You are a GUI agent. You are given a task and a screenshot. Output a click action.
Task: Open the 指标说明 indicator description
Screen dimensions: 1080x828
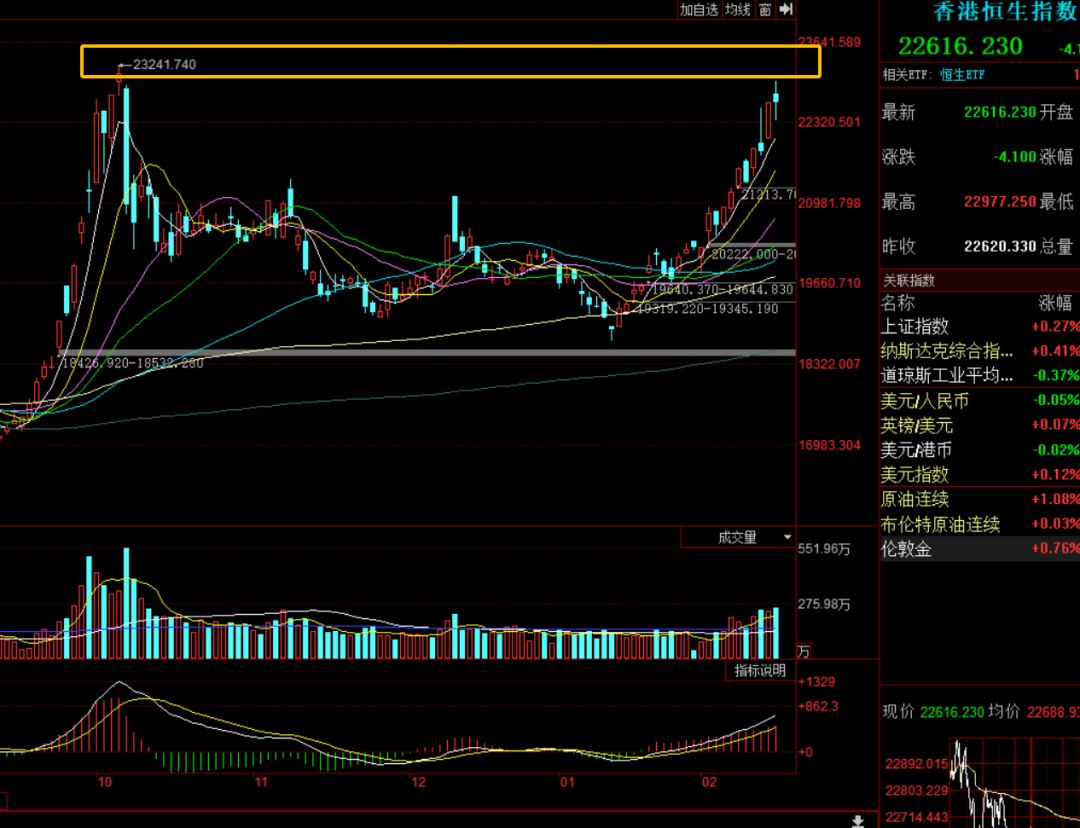(x=760, y=670)
